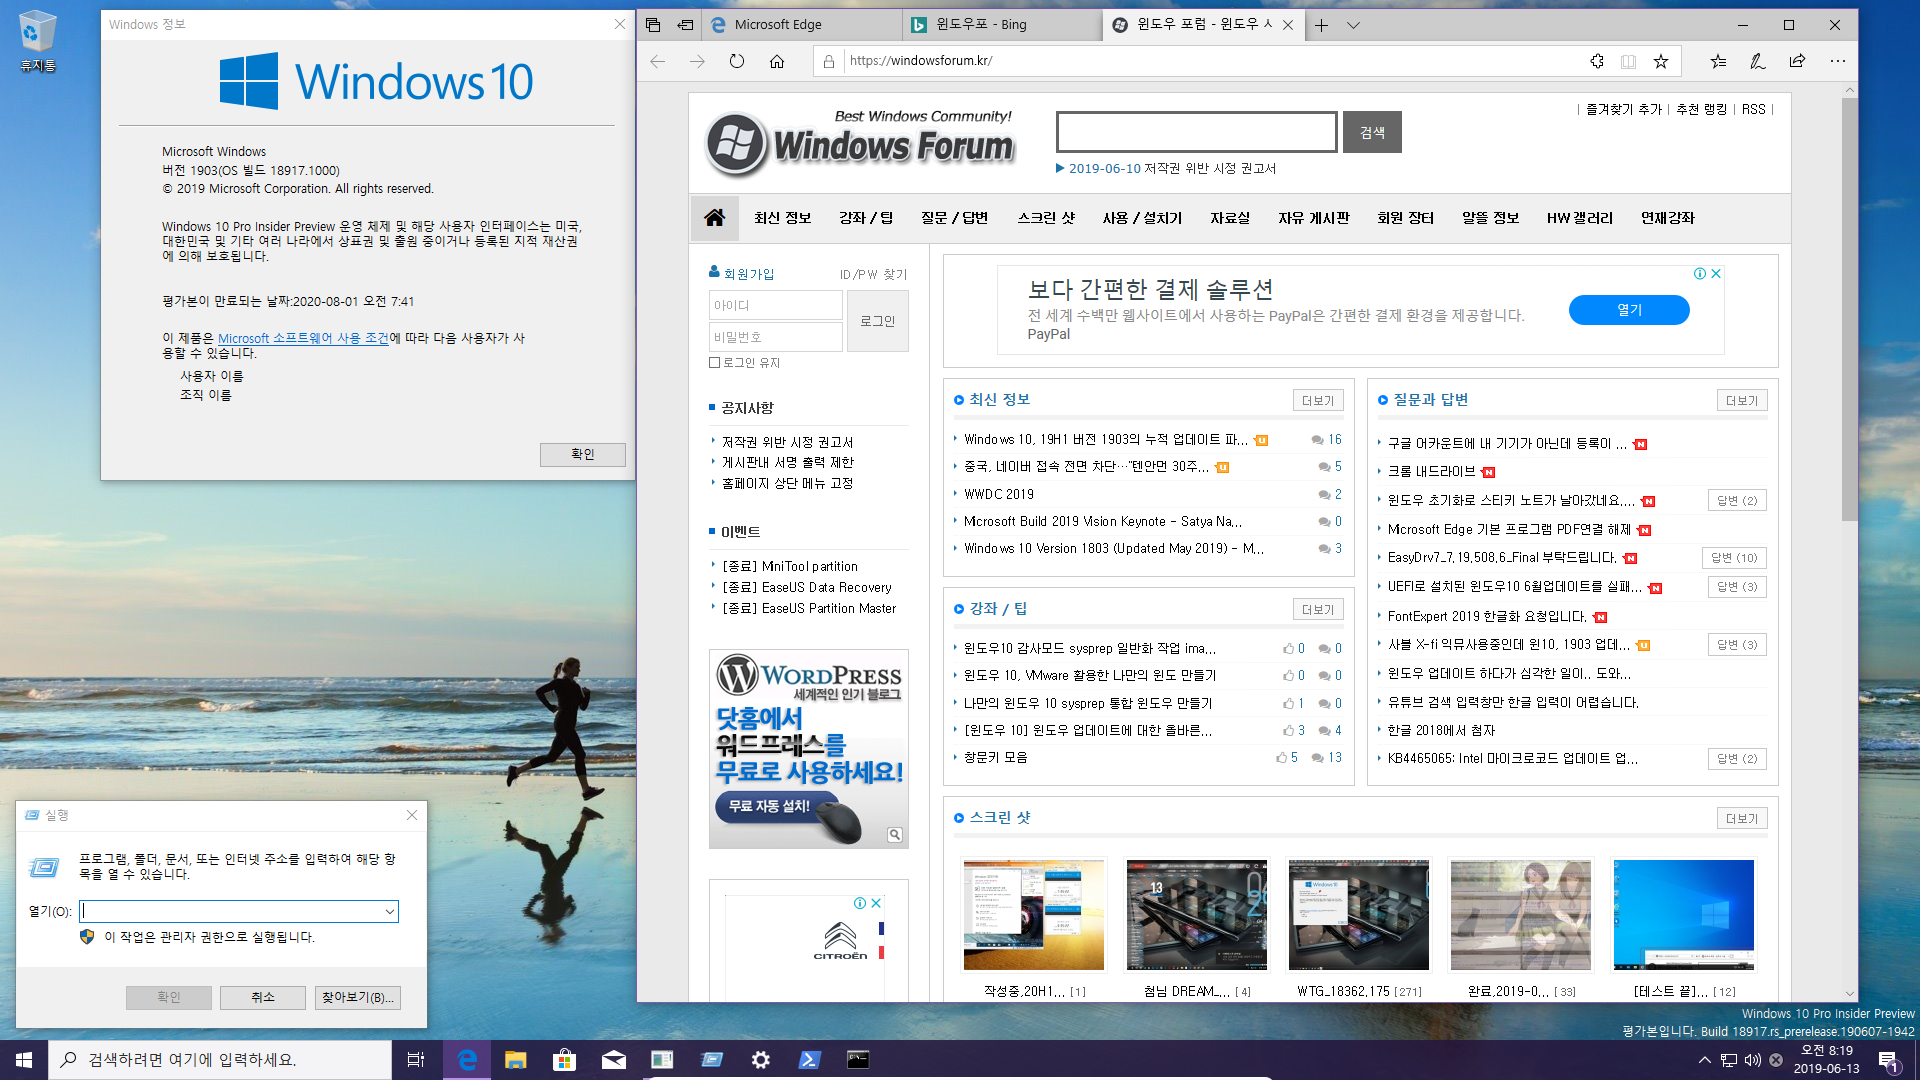Open WTG_18362.175 screenshot thumbnail
The height and width of the screenshot is (1080, 1920).
click(1359, 915)
